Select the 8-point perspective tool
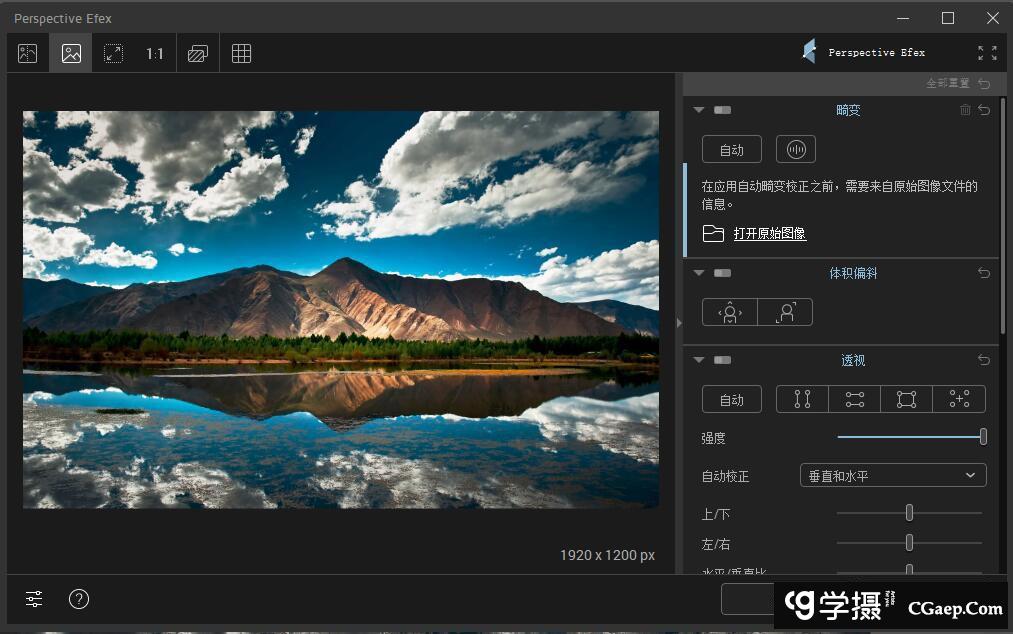This screenshot has width=1013, height=634. point(959,399)
